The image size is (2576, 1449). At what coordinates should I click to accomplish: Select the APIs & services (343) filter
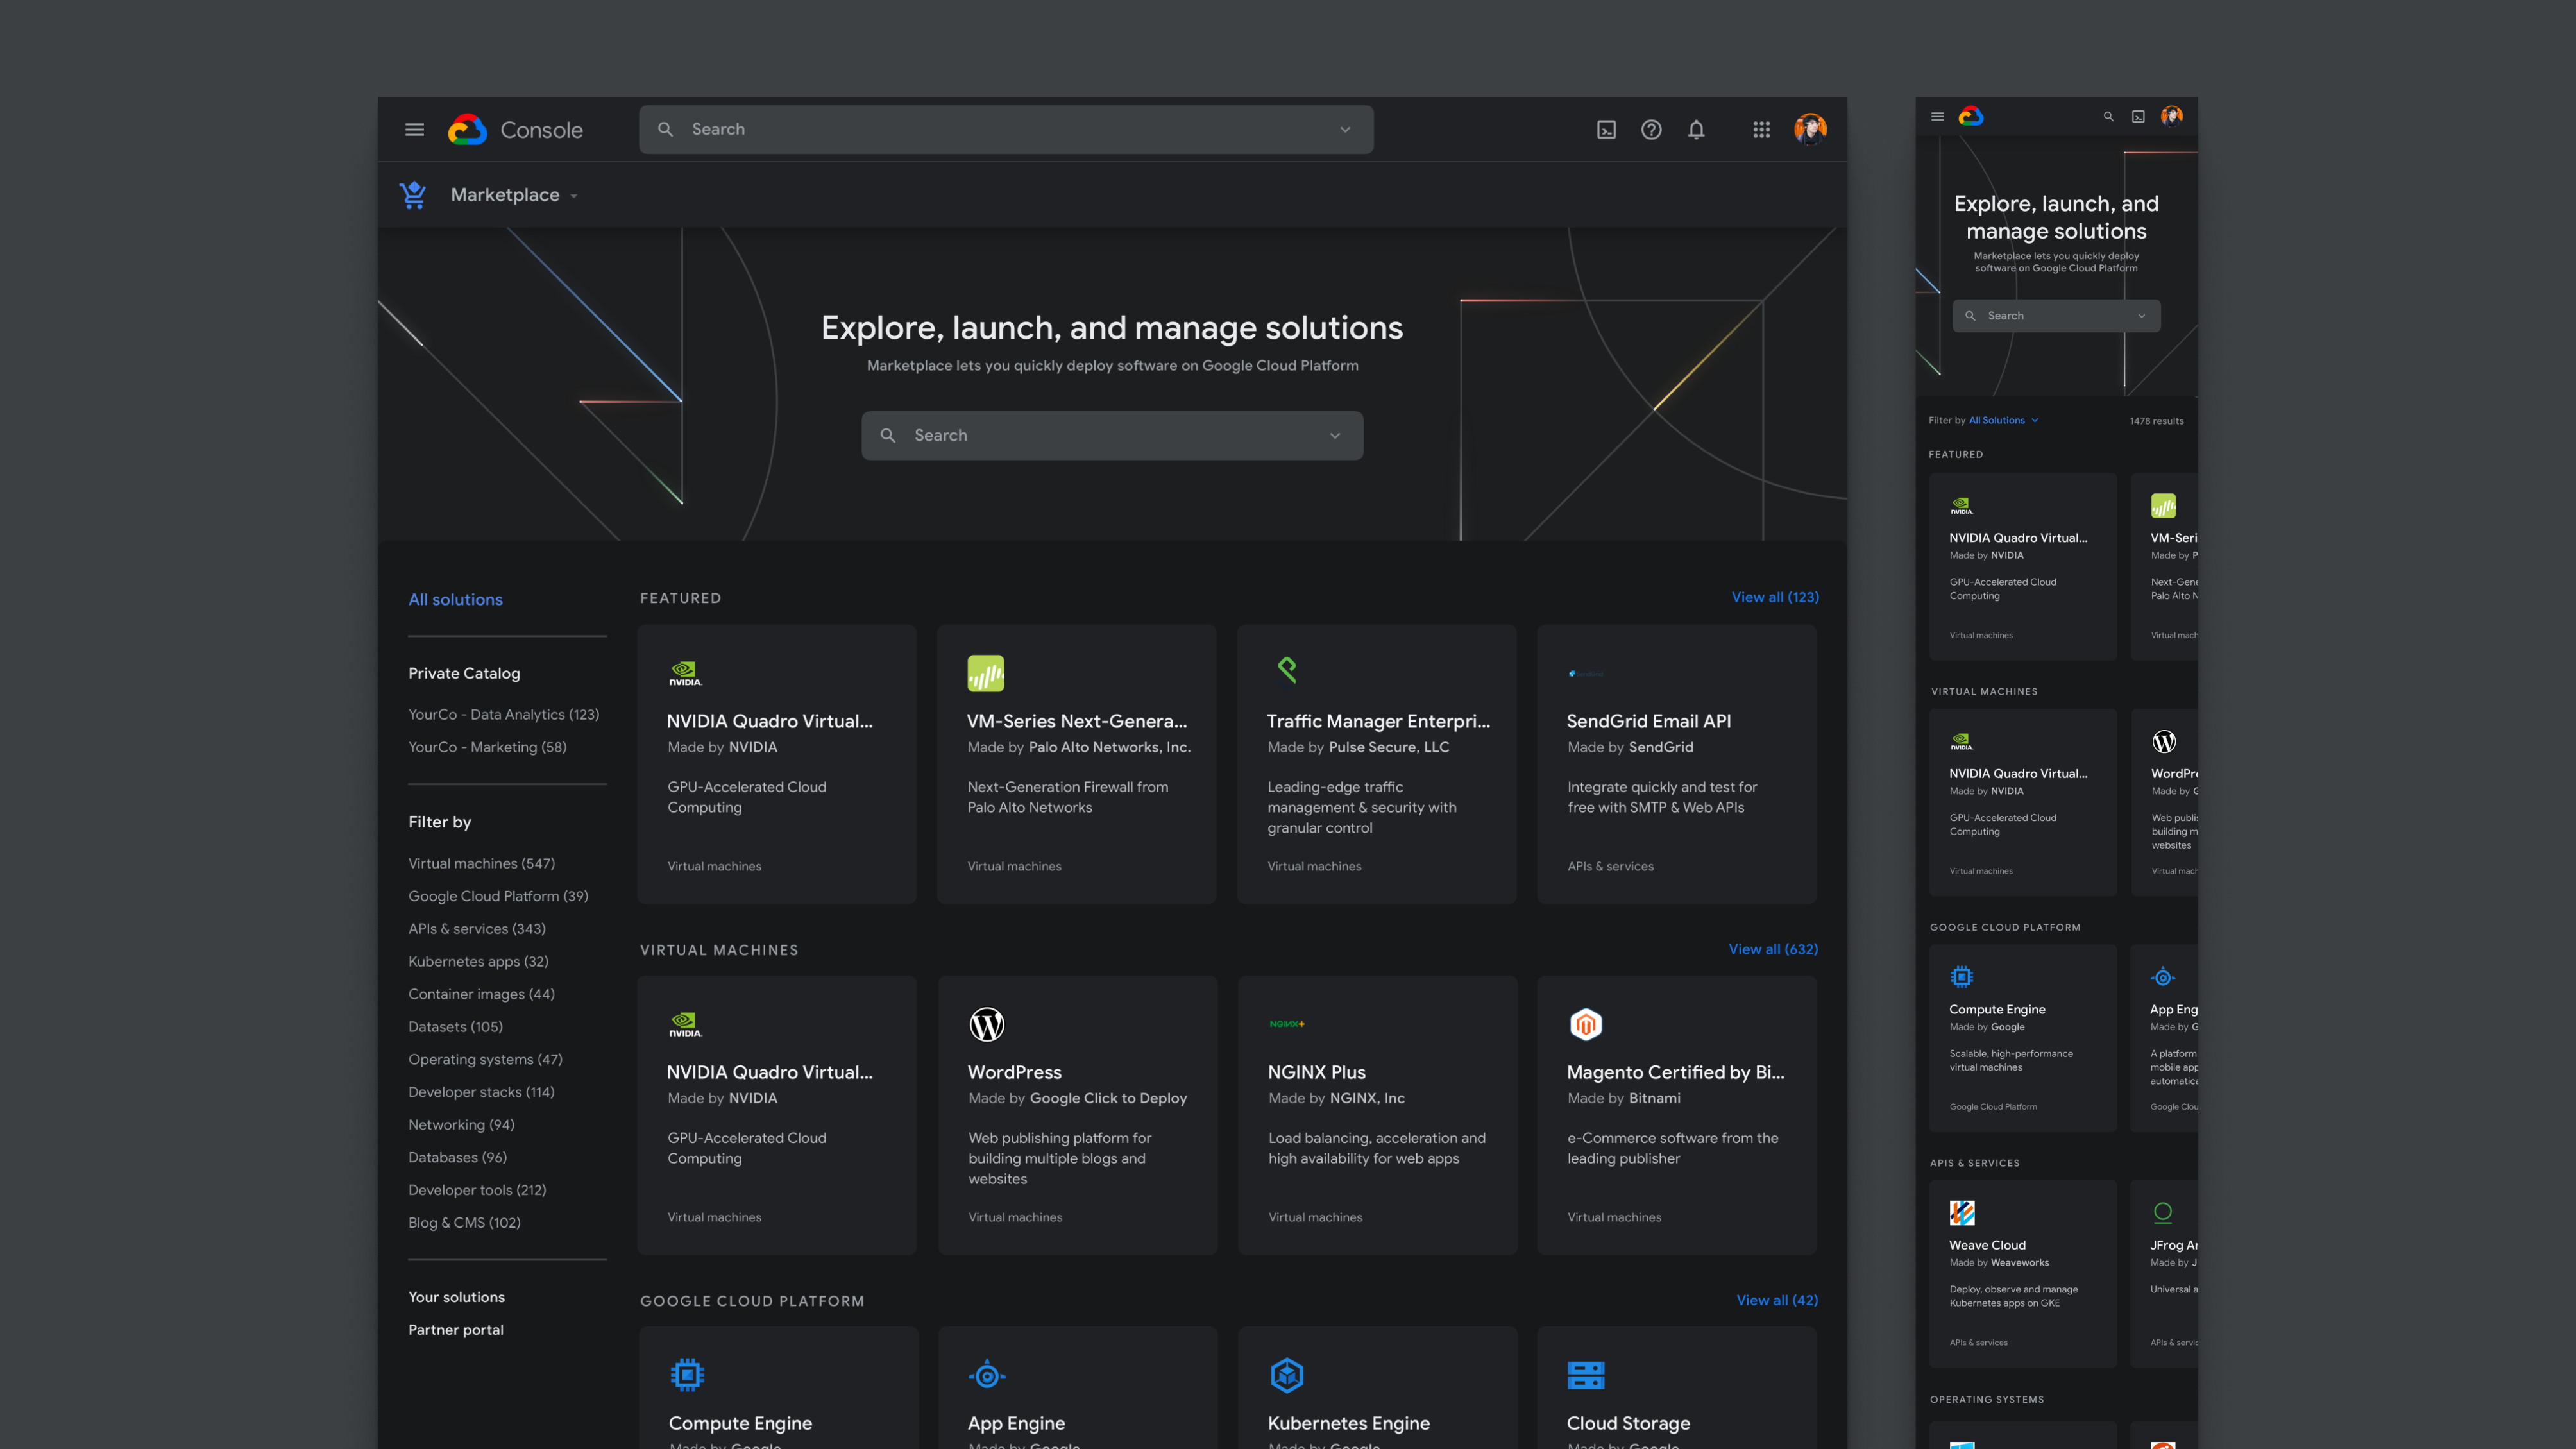click(x=477, y=929)
